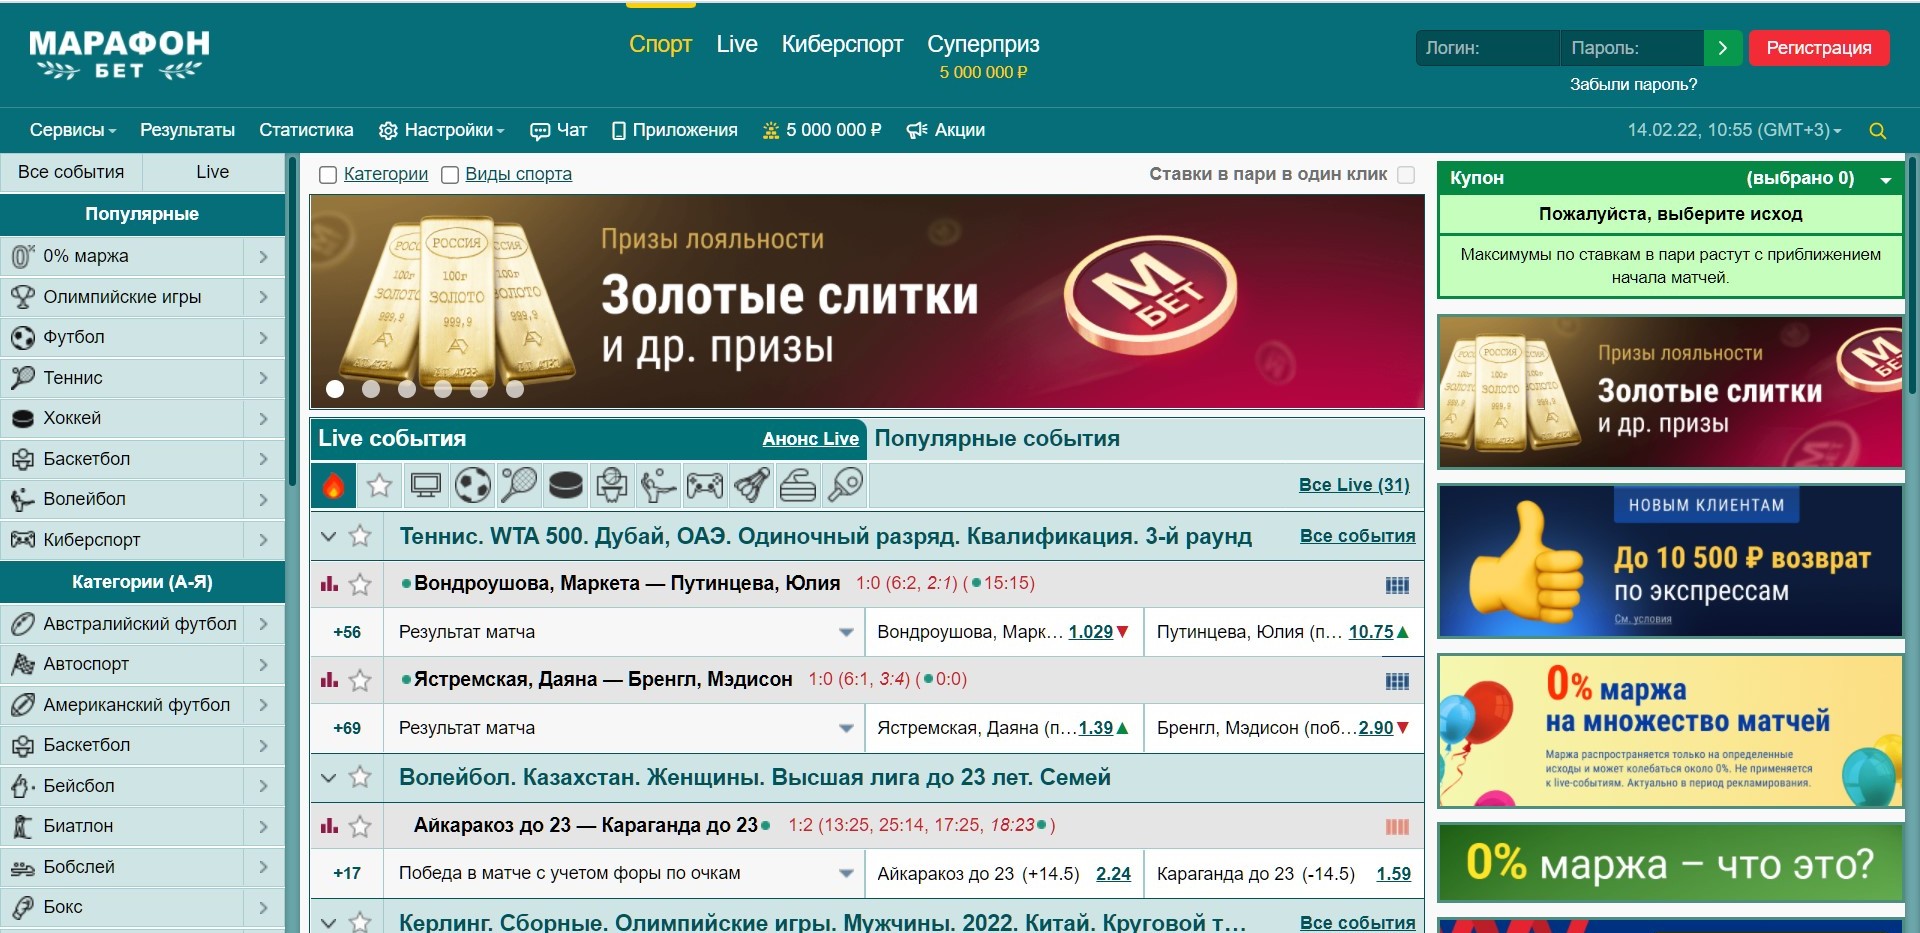Open the Анонс Live link

(x=810, y=439)
